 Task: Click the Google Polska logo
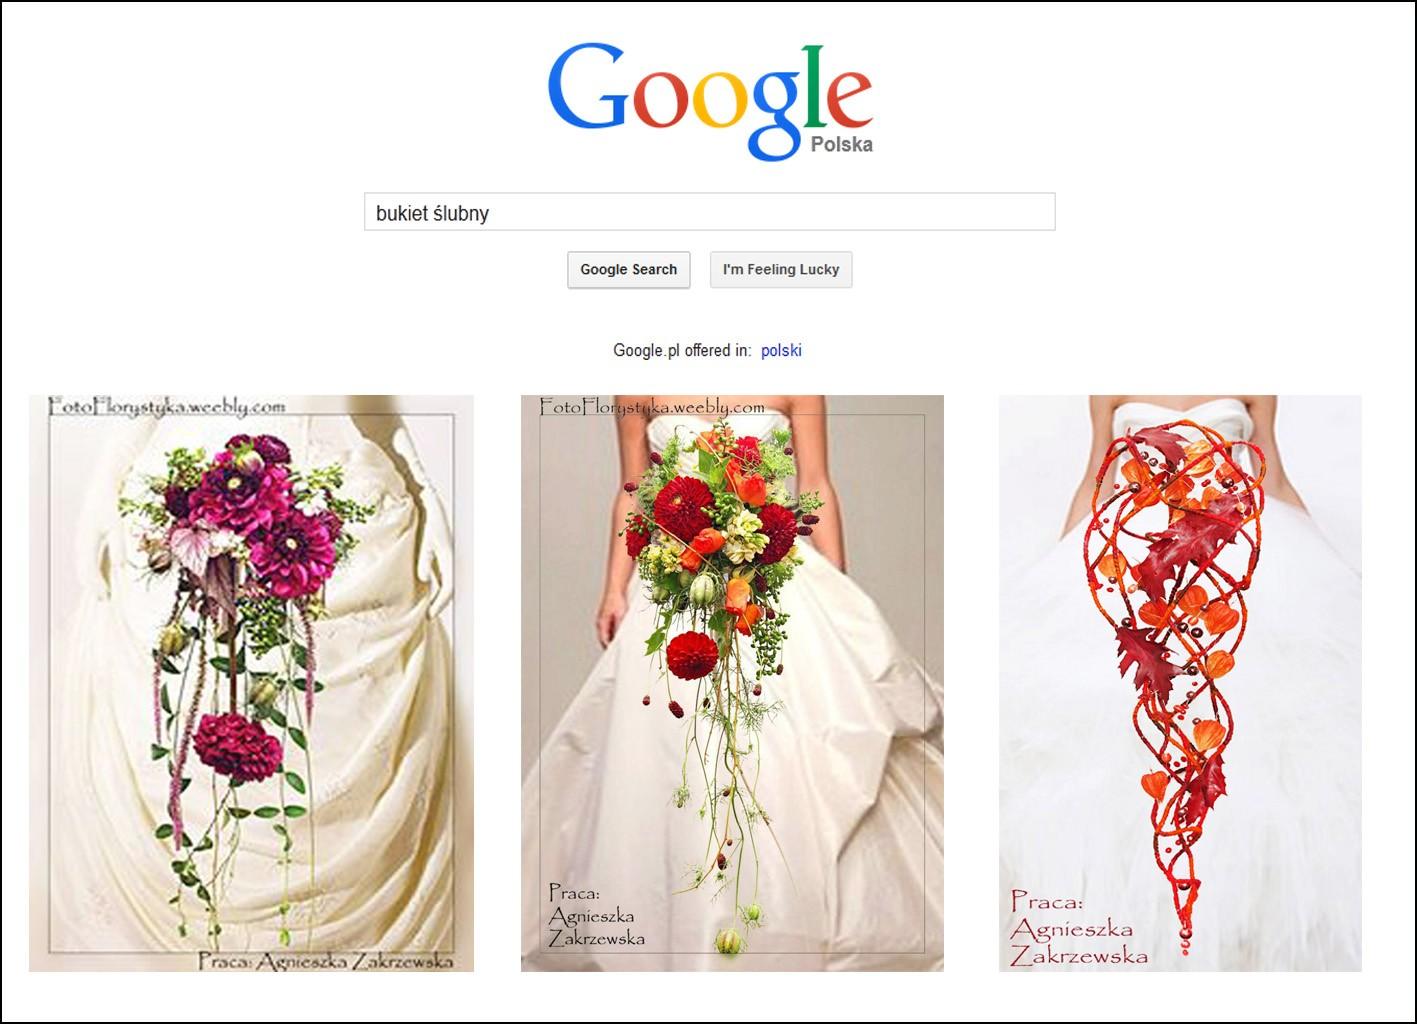[x=710, y=101]
